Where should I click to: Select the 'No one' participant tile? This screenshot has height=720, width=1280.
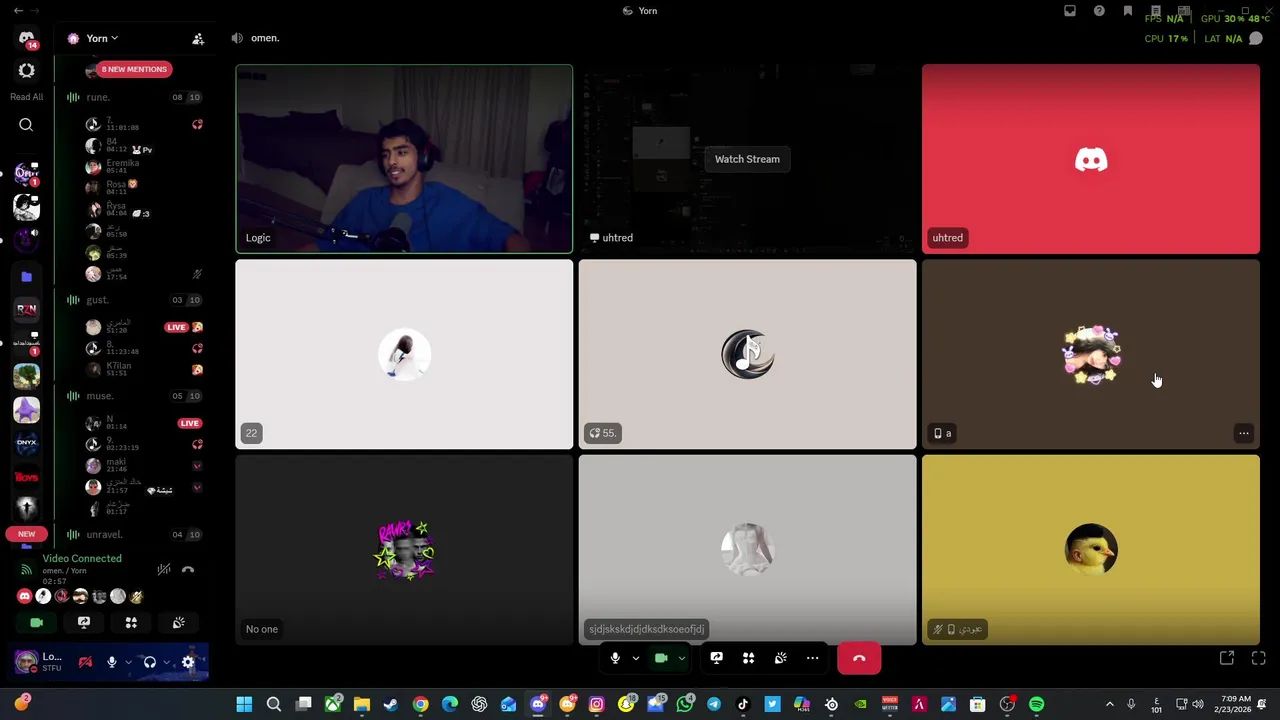[x=404, y=550]
